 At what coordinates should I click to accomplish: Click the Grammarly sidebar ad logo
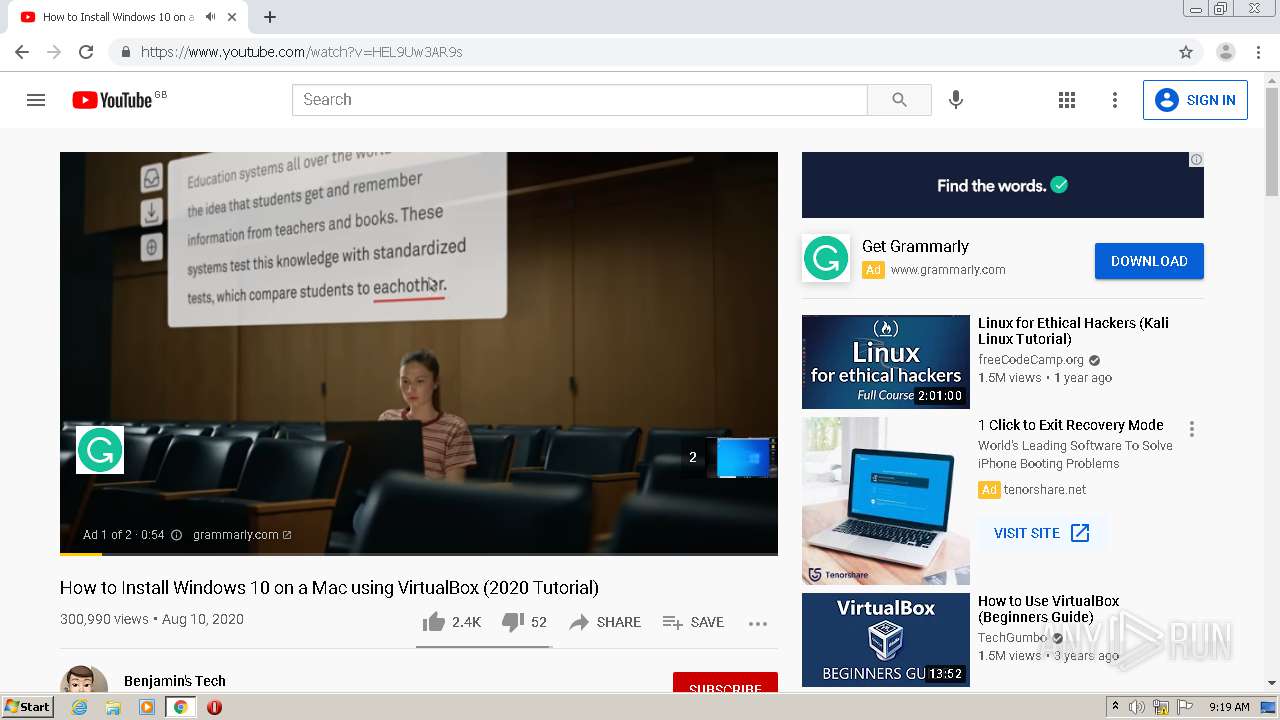click(826, 258)
